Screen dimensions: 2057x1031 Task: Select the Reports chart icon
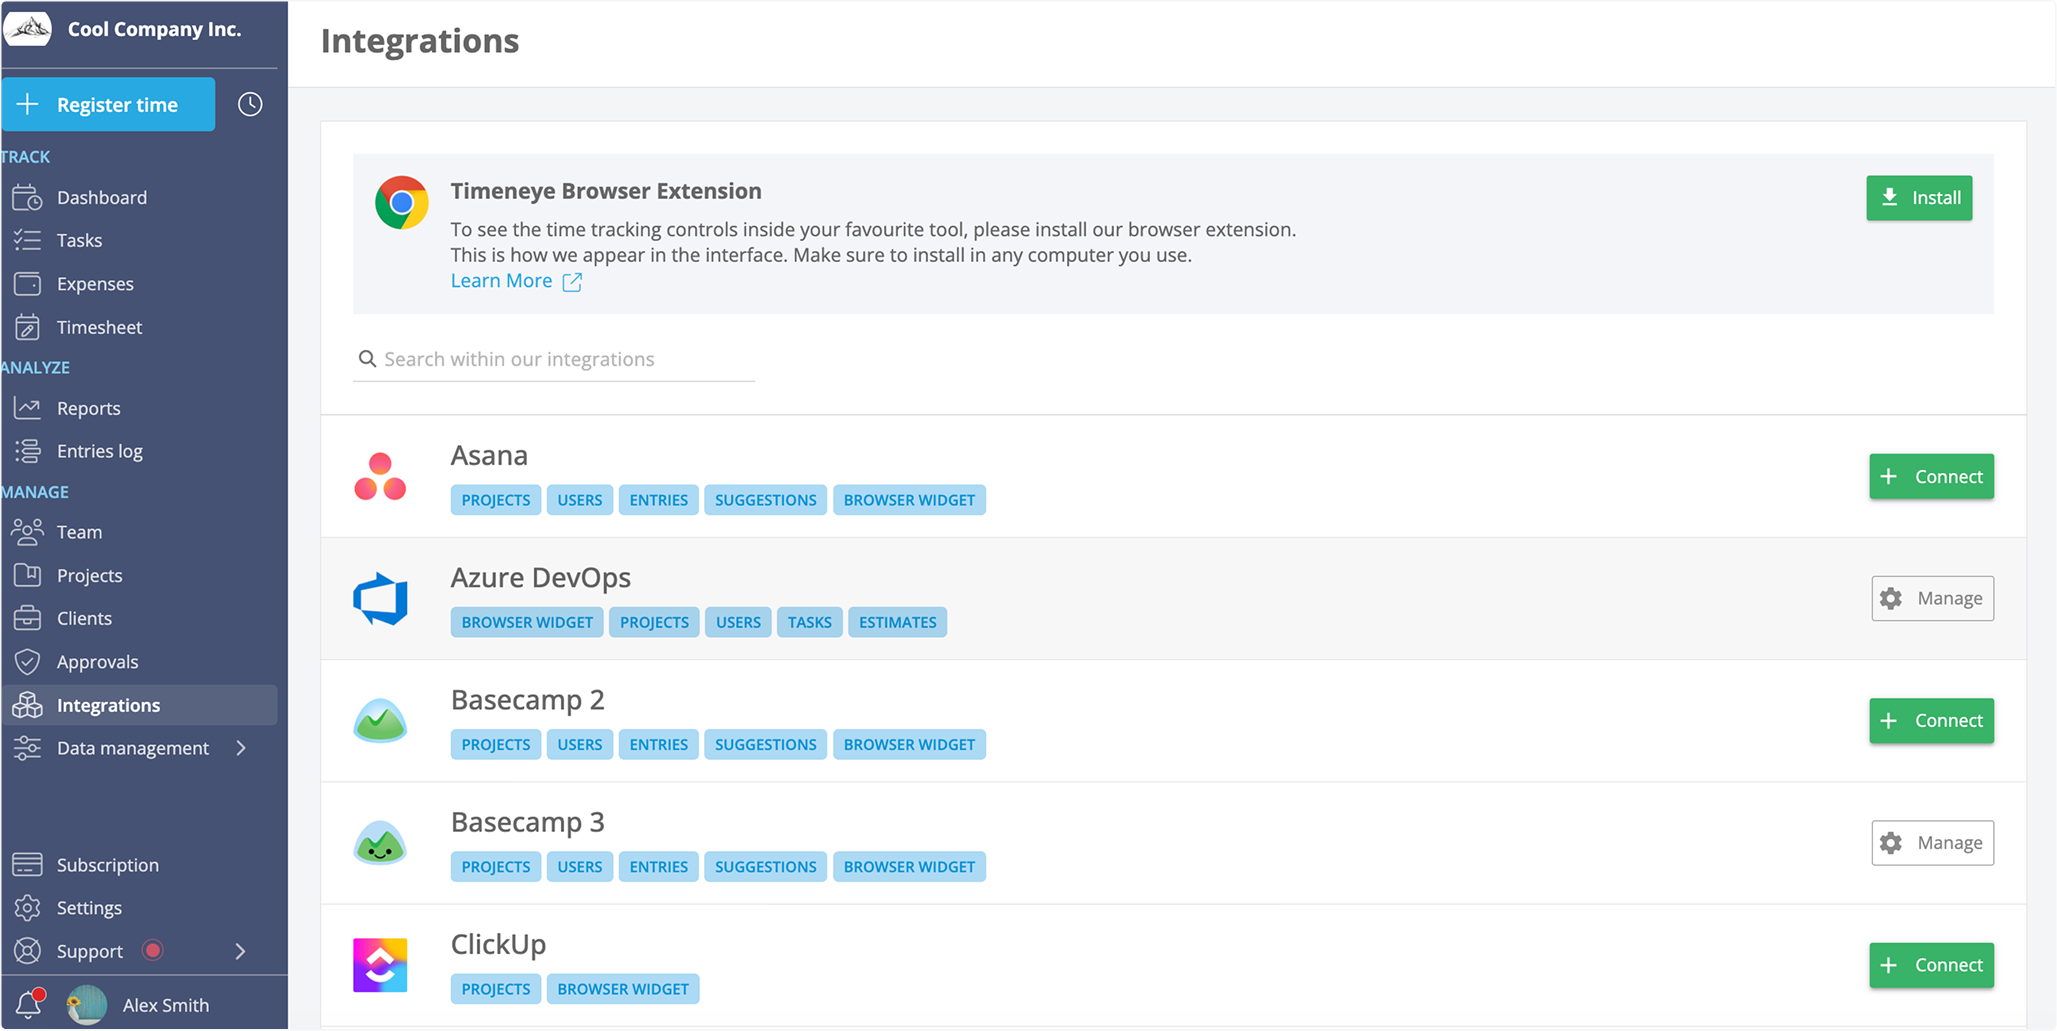pos(27,407)
